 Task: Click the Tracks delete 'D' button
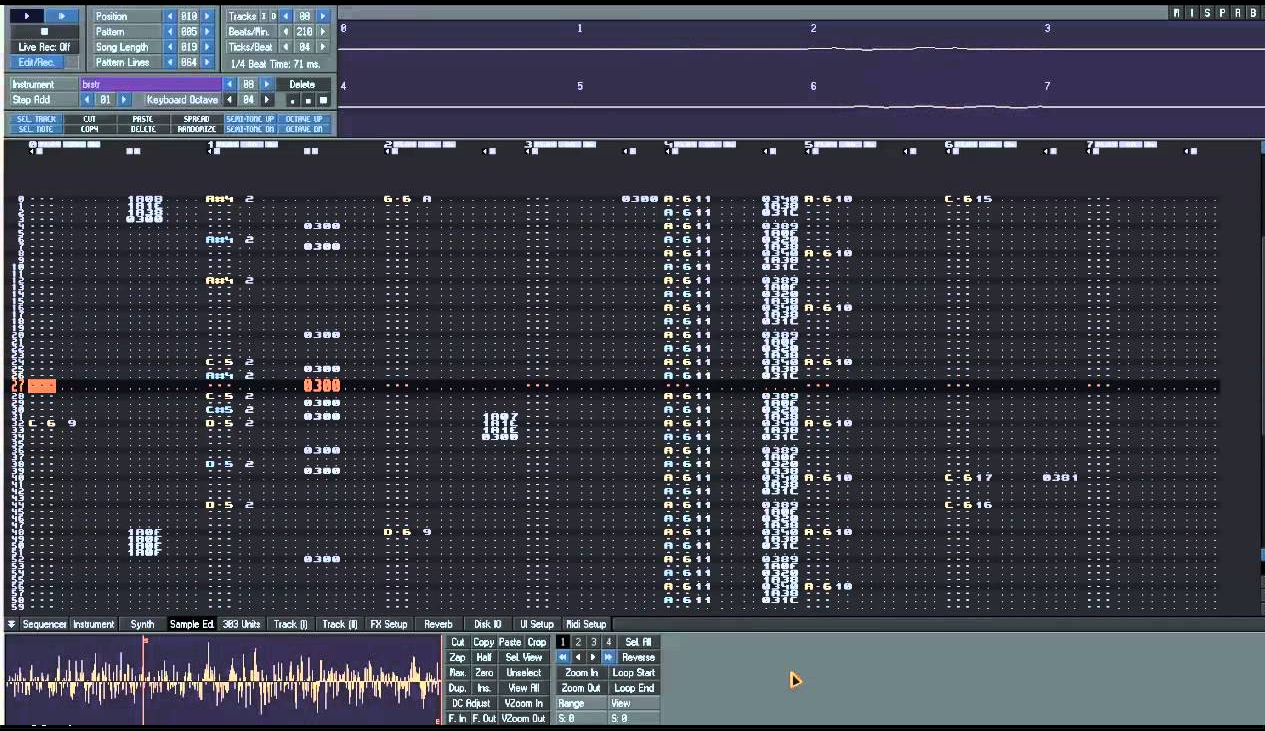[x=273, y=16]
